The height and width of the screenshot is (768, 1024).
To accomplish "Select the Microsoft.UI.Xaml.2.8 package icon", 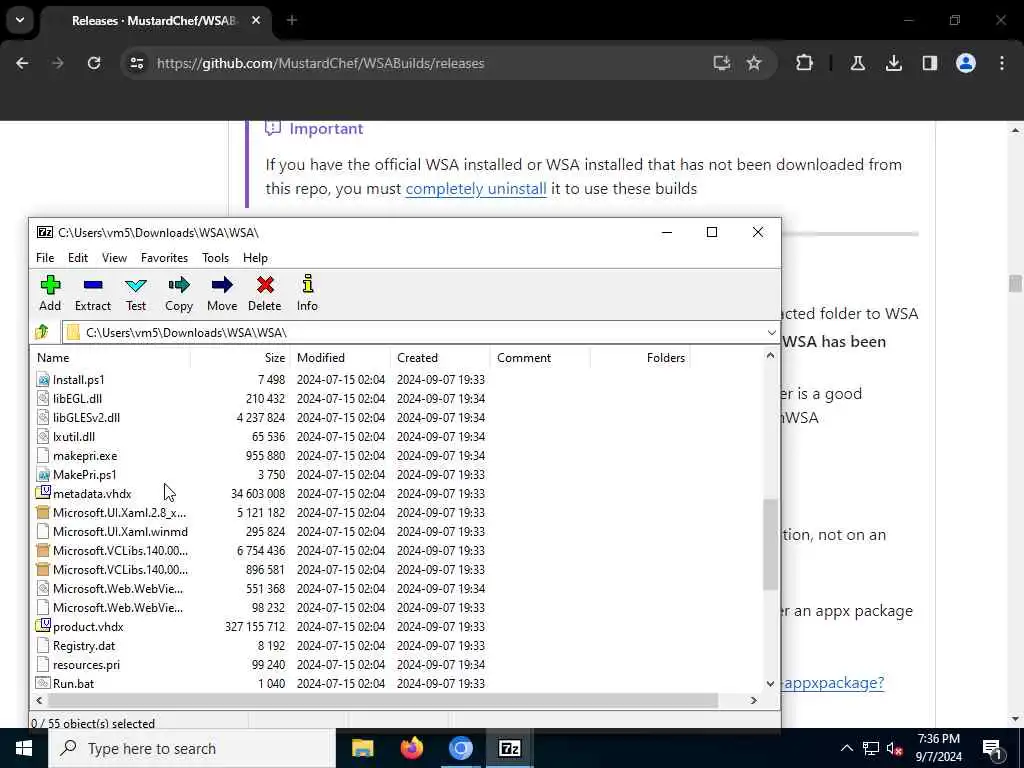I will [x=43, y=513].
